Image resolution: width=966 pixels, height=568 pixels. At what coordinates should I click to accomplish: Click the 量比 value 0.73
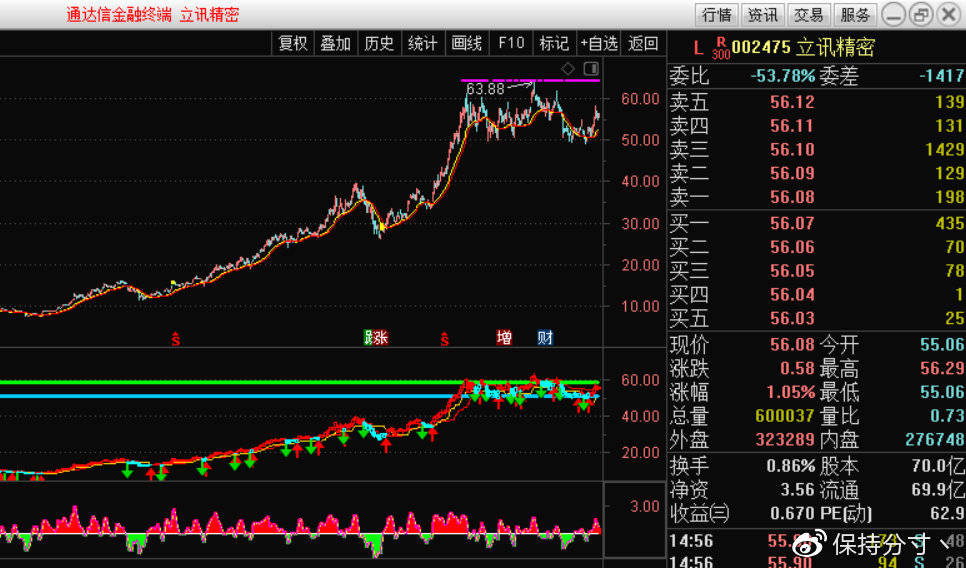(x=948, y=416)
